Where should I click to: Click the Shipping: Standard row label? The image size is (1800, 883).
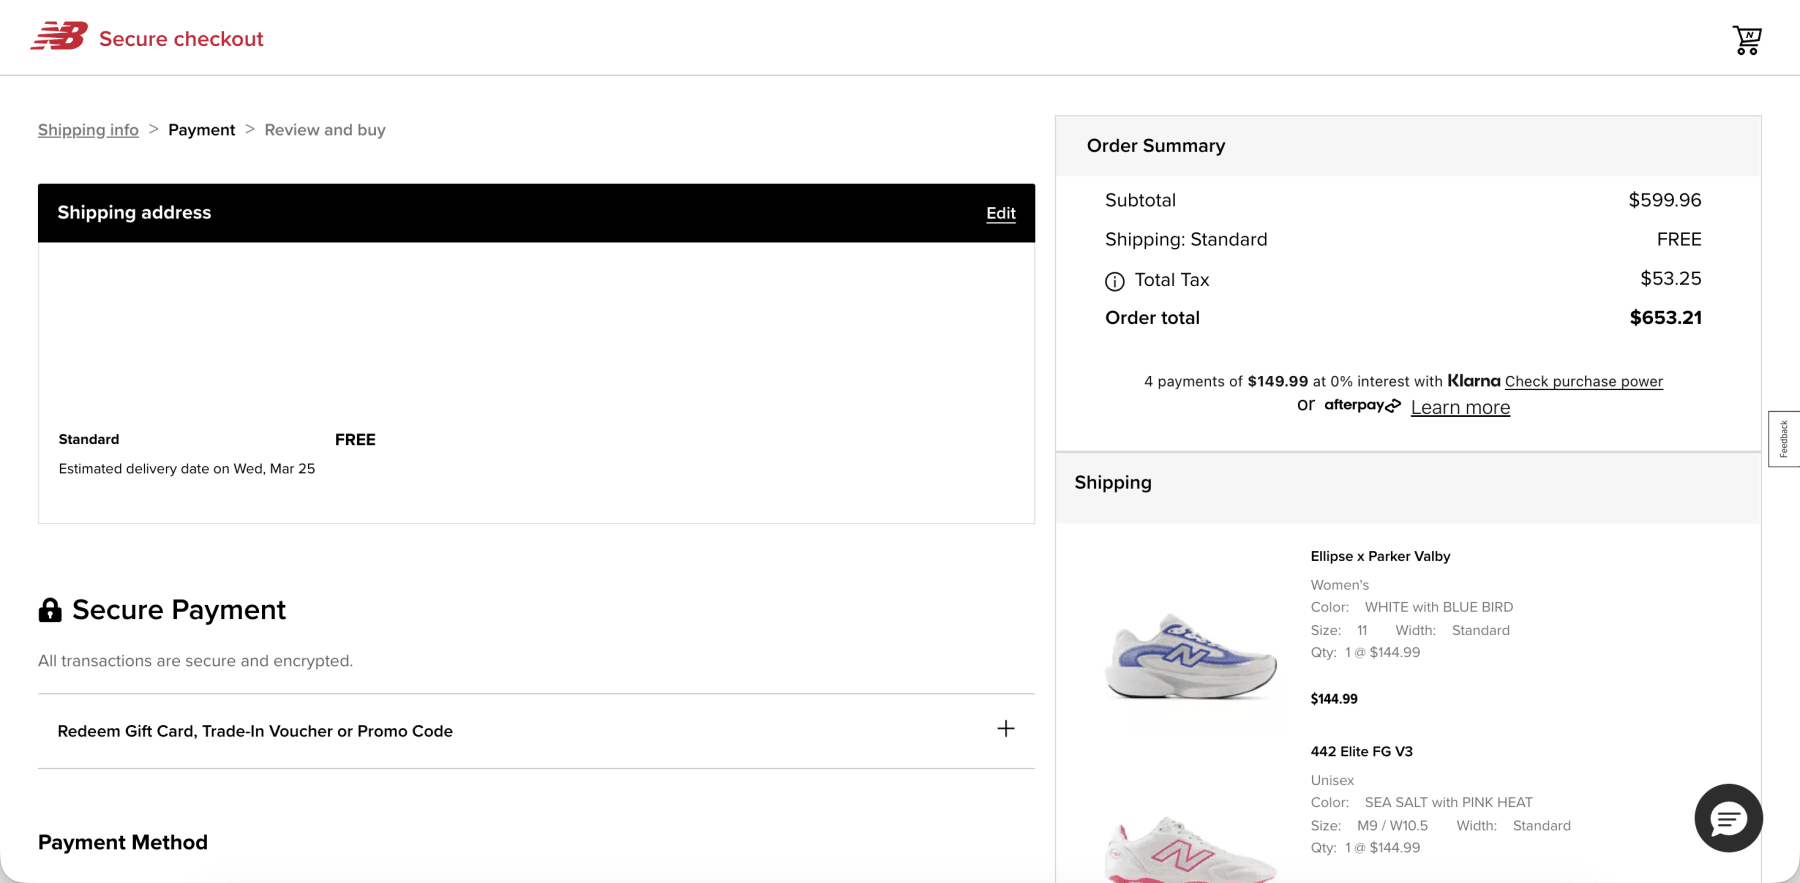[x=1186, y=239]
